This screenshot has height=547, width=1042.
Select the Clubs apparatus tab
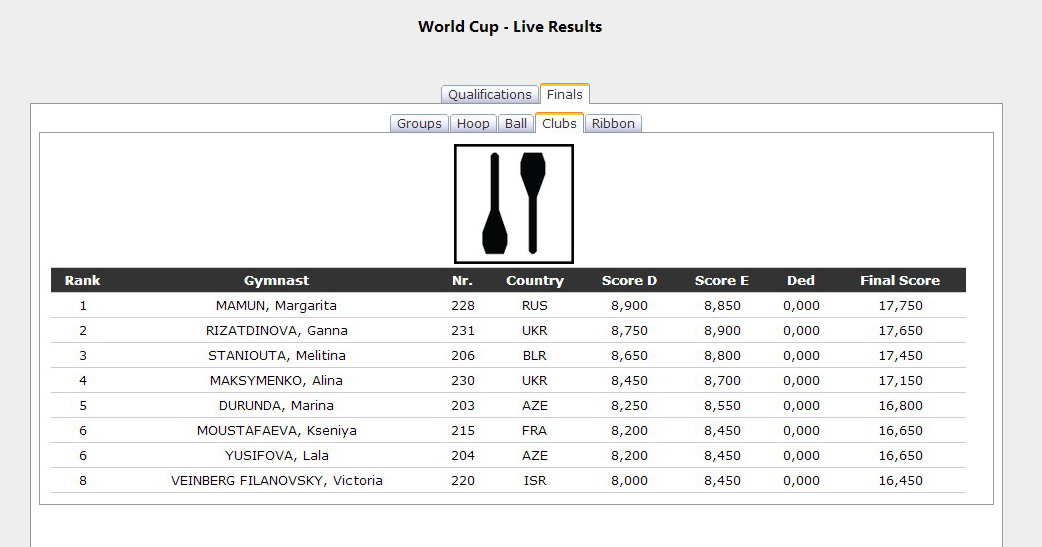[x=559, y=124]
